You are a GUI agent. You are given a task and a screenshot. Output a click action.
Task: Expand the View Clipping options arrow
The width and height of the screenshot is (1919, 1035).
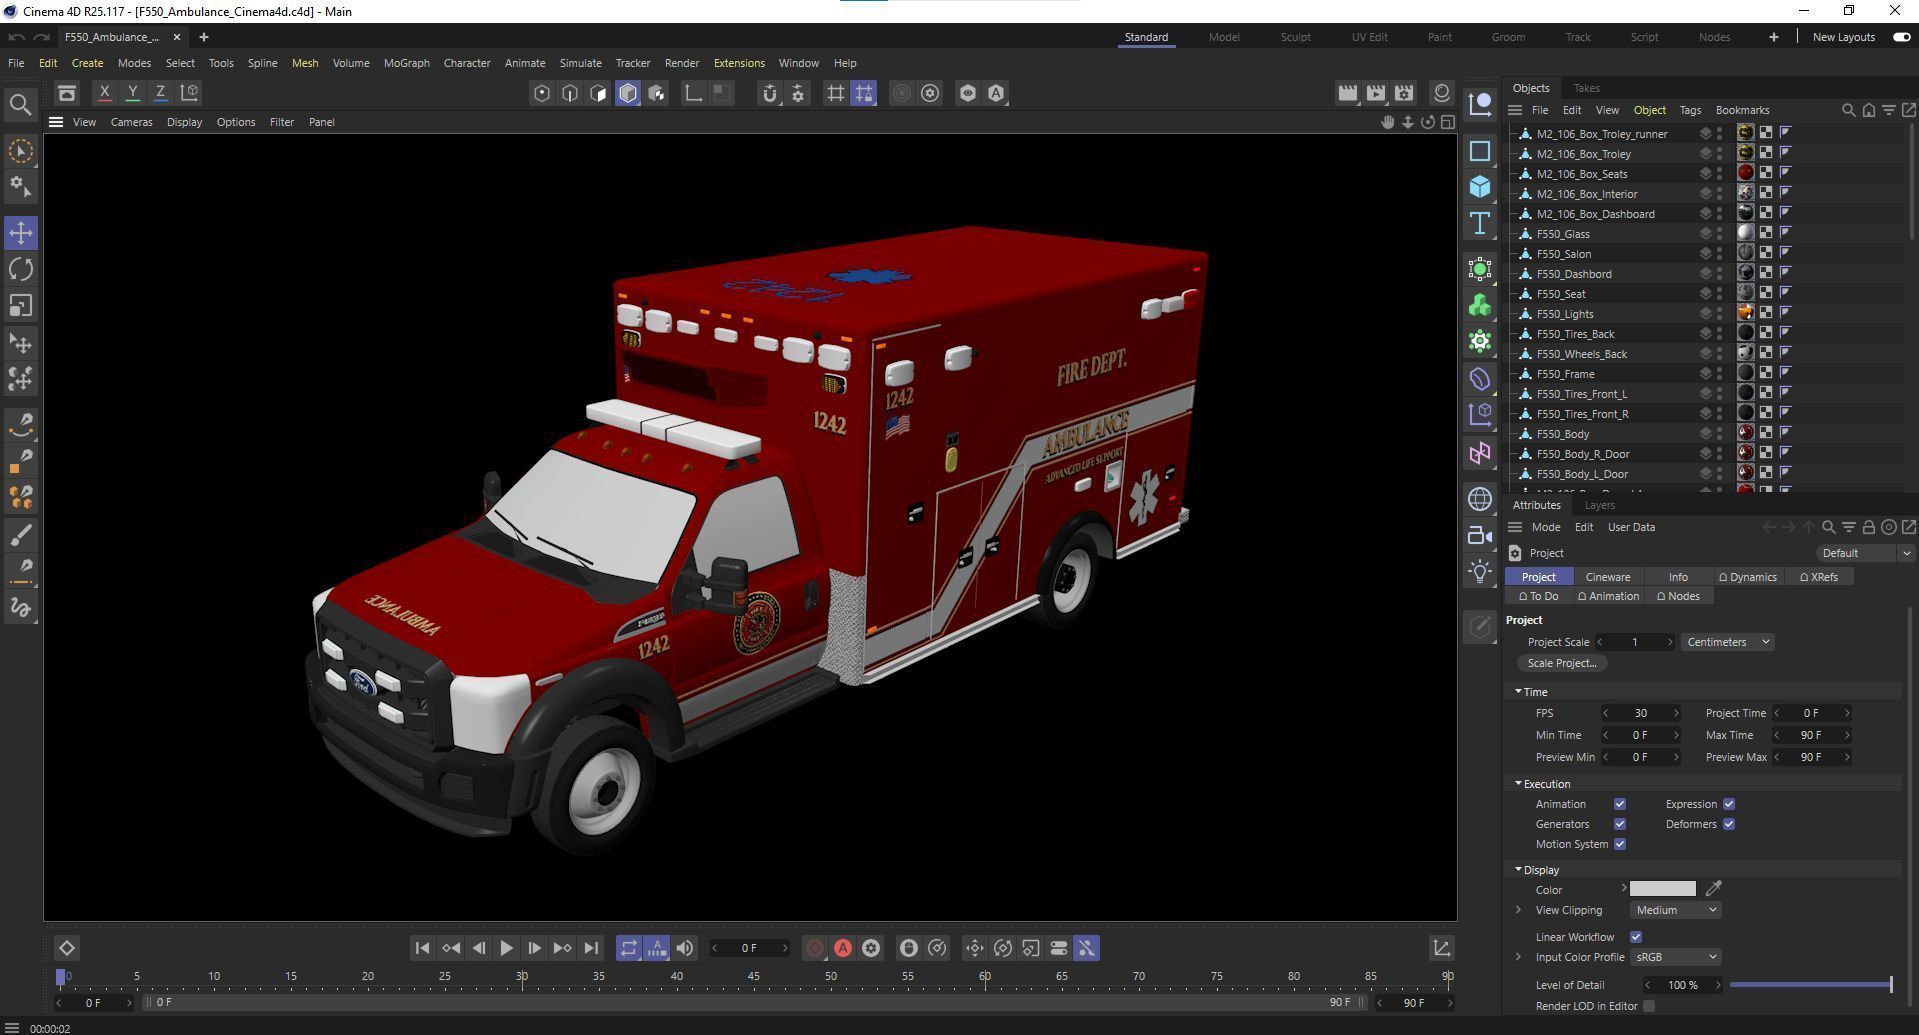[1518, 910]
